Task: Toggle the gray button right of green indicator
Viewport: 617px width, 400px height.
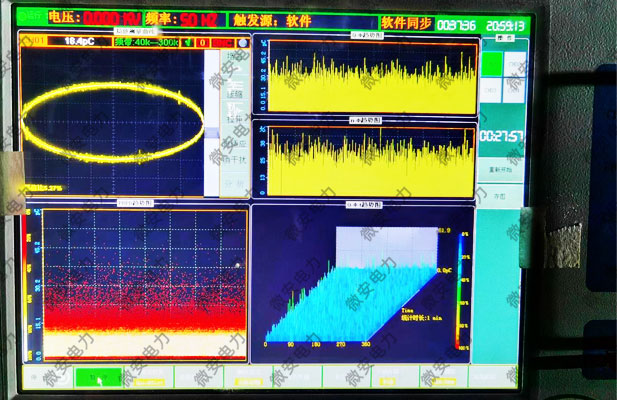Action: point(514,65)
